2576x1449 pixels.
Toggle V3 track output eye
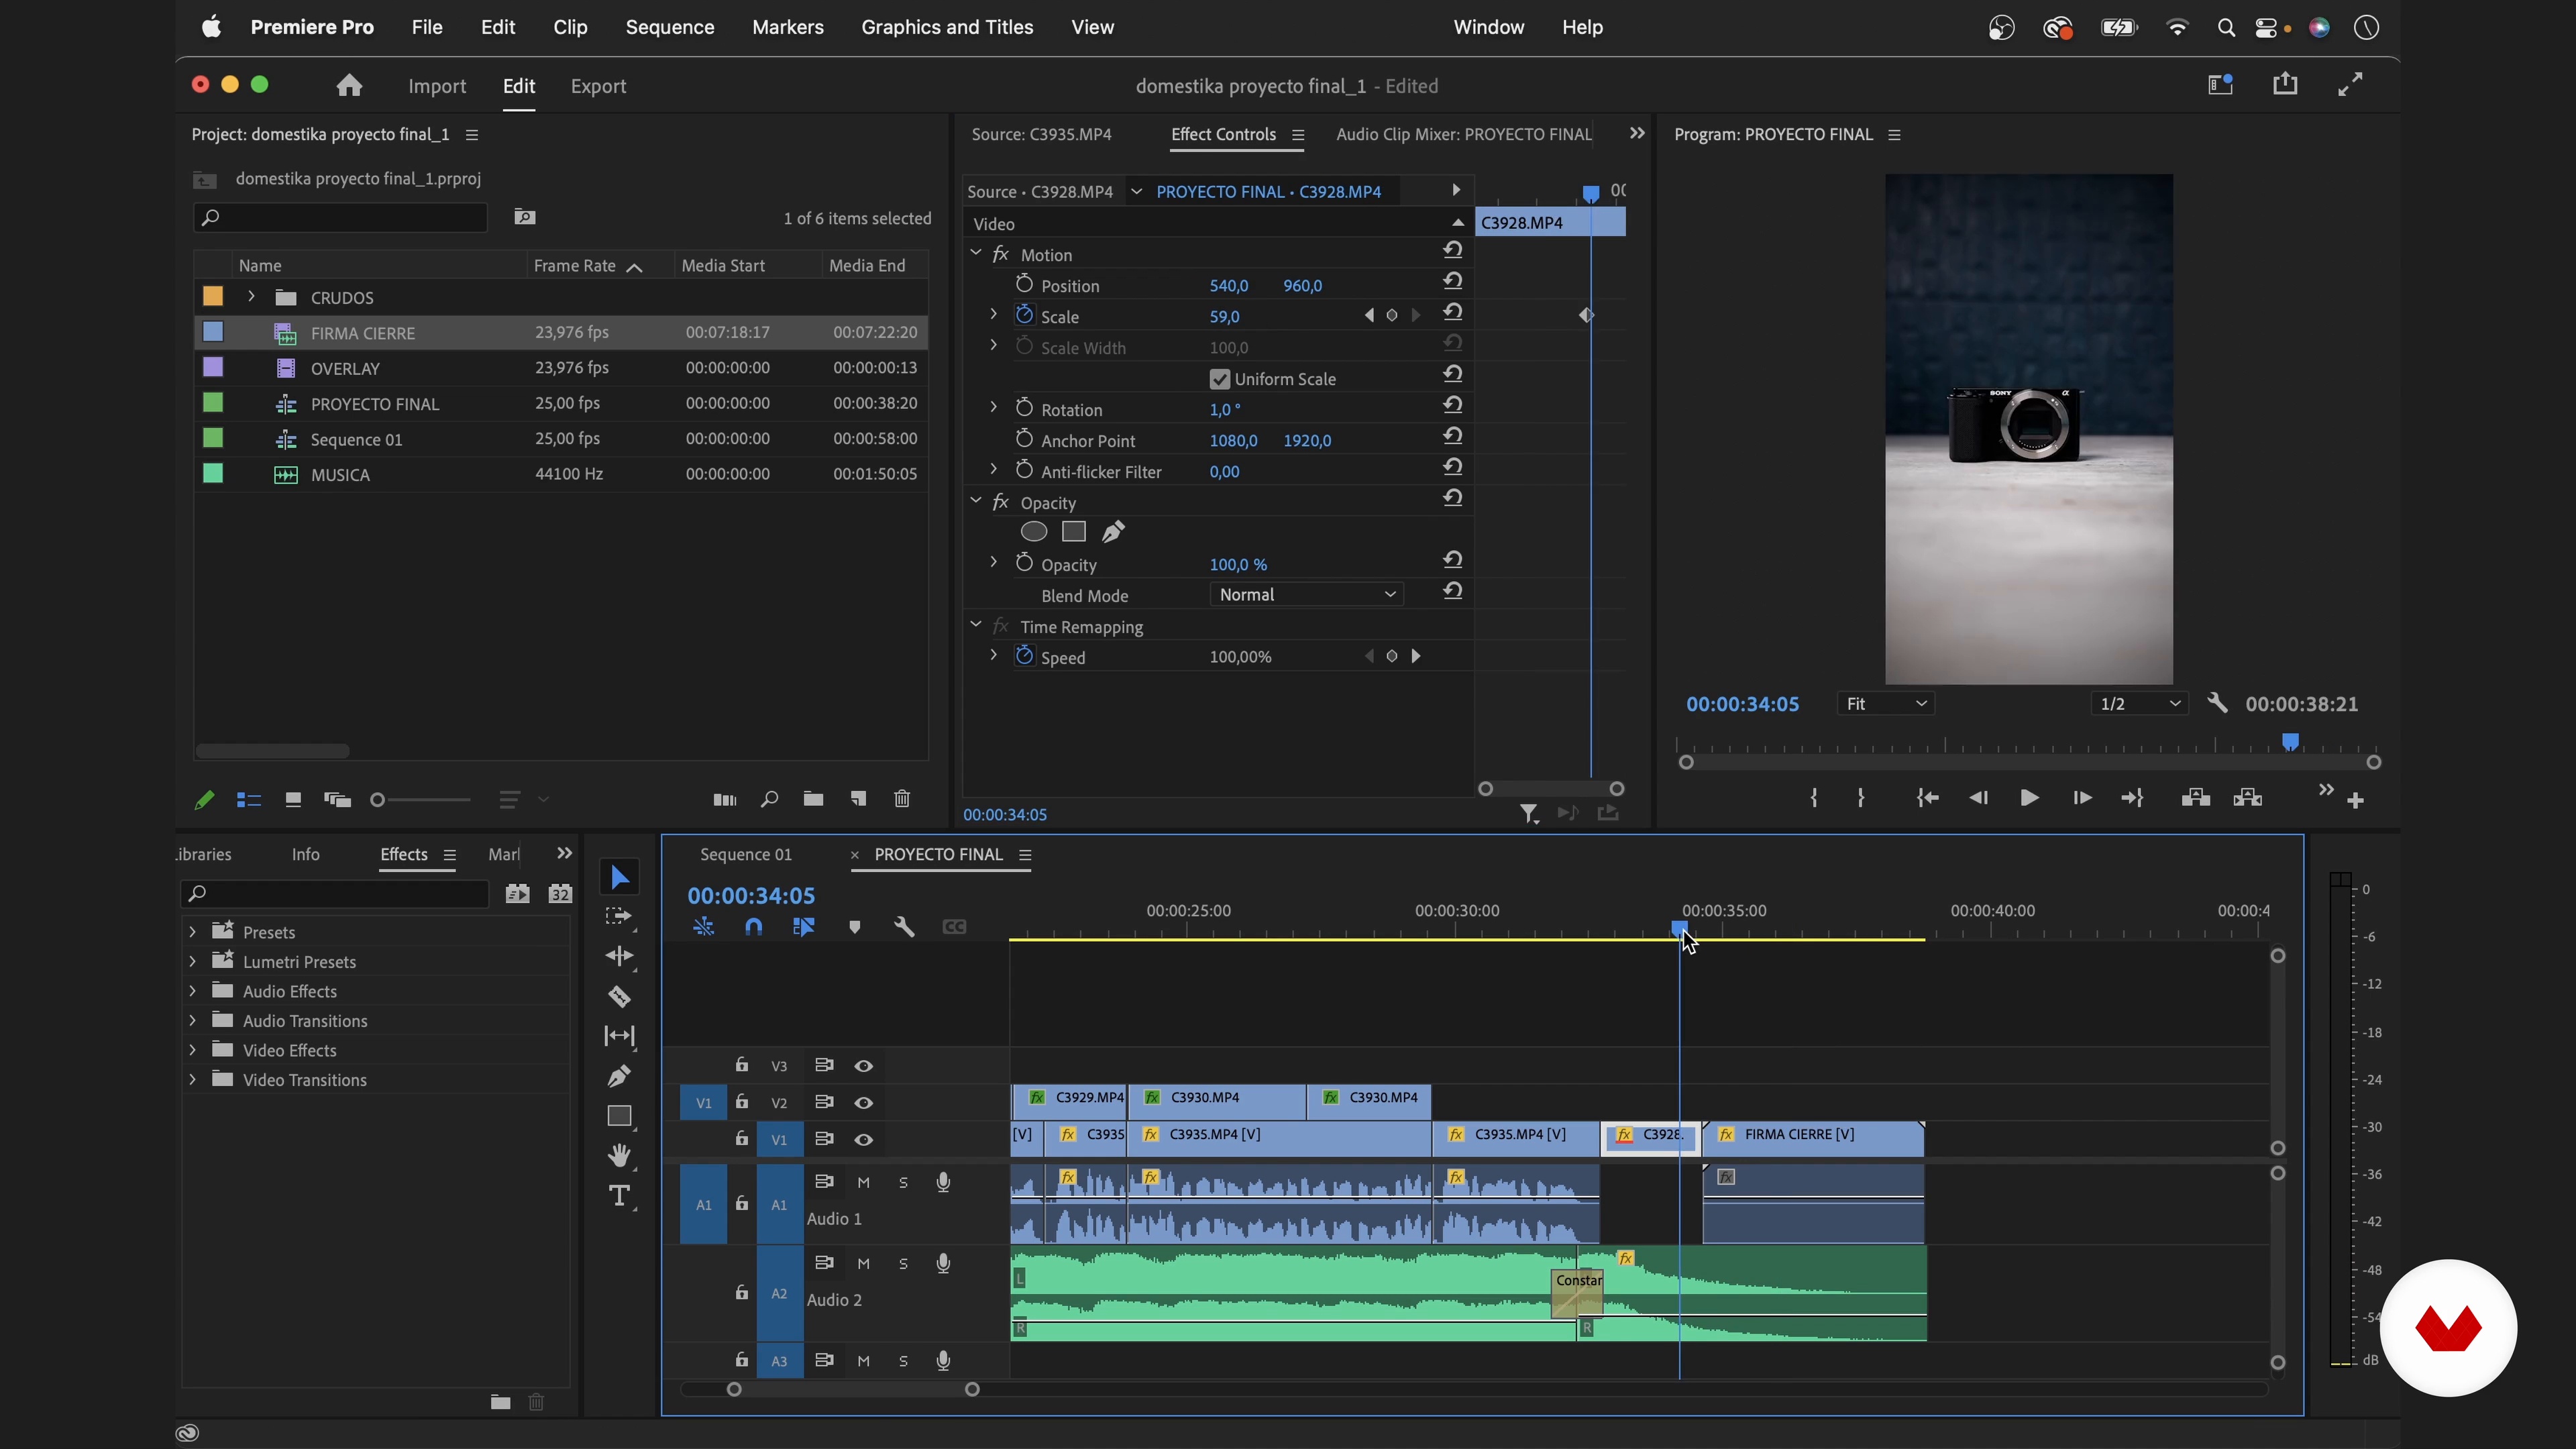pyautogui.click(x=864, y=1066)
